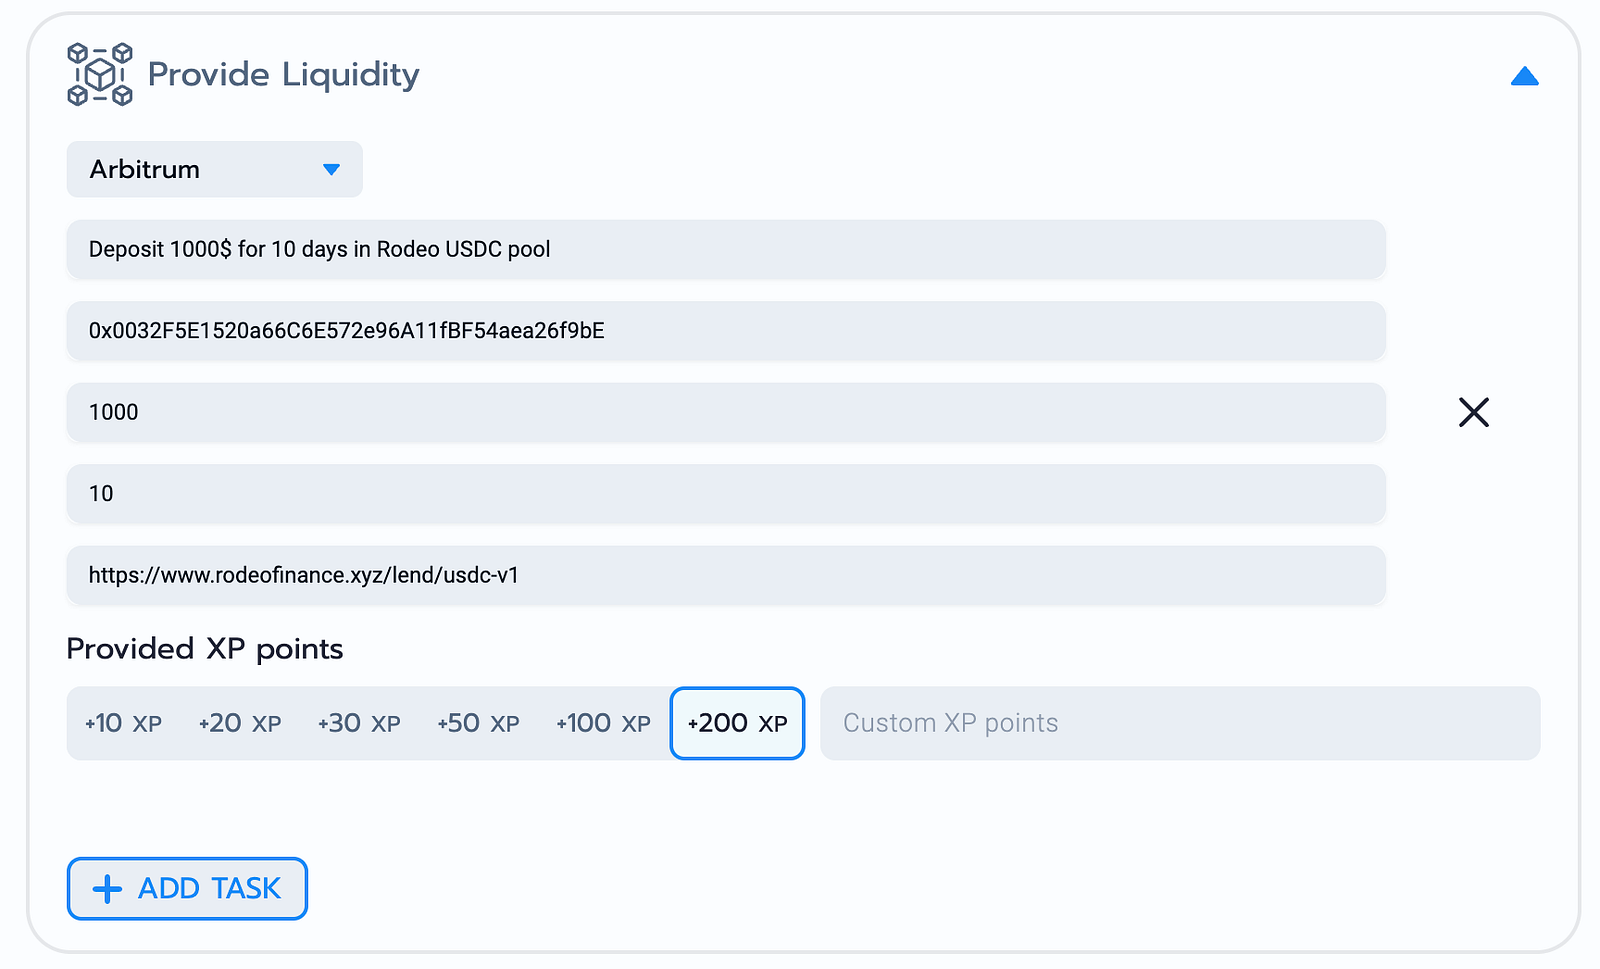Pick the highlighted +200 XP option

pos(737,723)
